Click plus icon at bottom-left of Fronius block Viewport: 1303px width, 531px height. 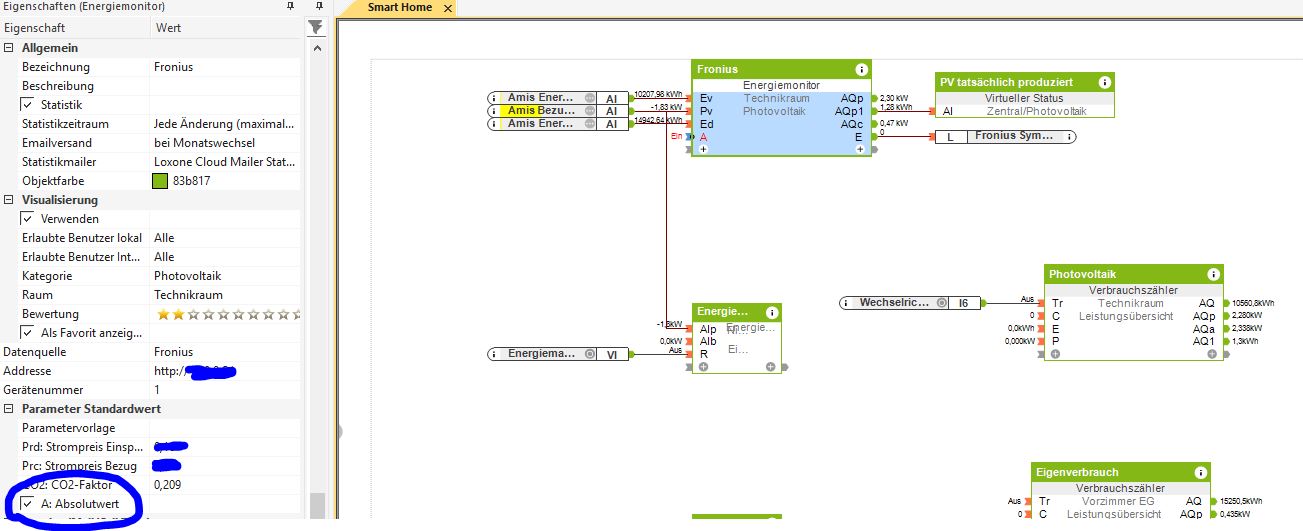tap(703, 149)
